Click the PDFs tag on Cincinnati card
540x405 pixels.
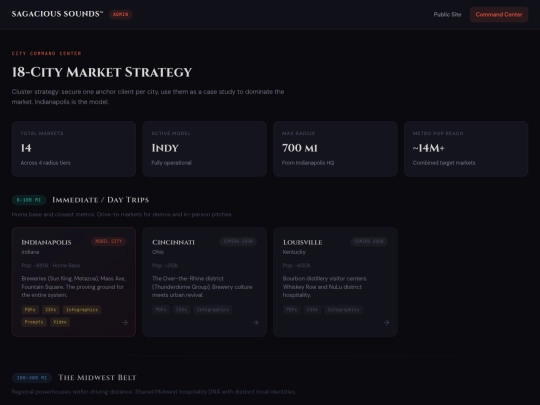point(161,310)
